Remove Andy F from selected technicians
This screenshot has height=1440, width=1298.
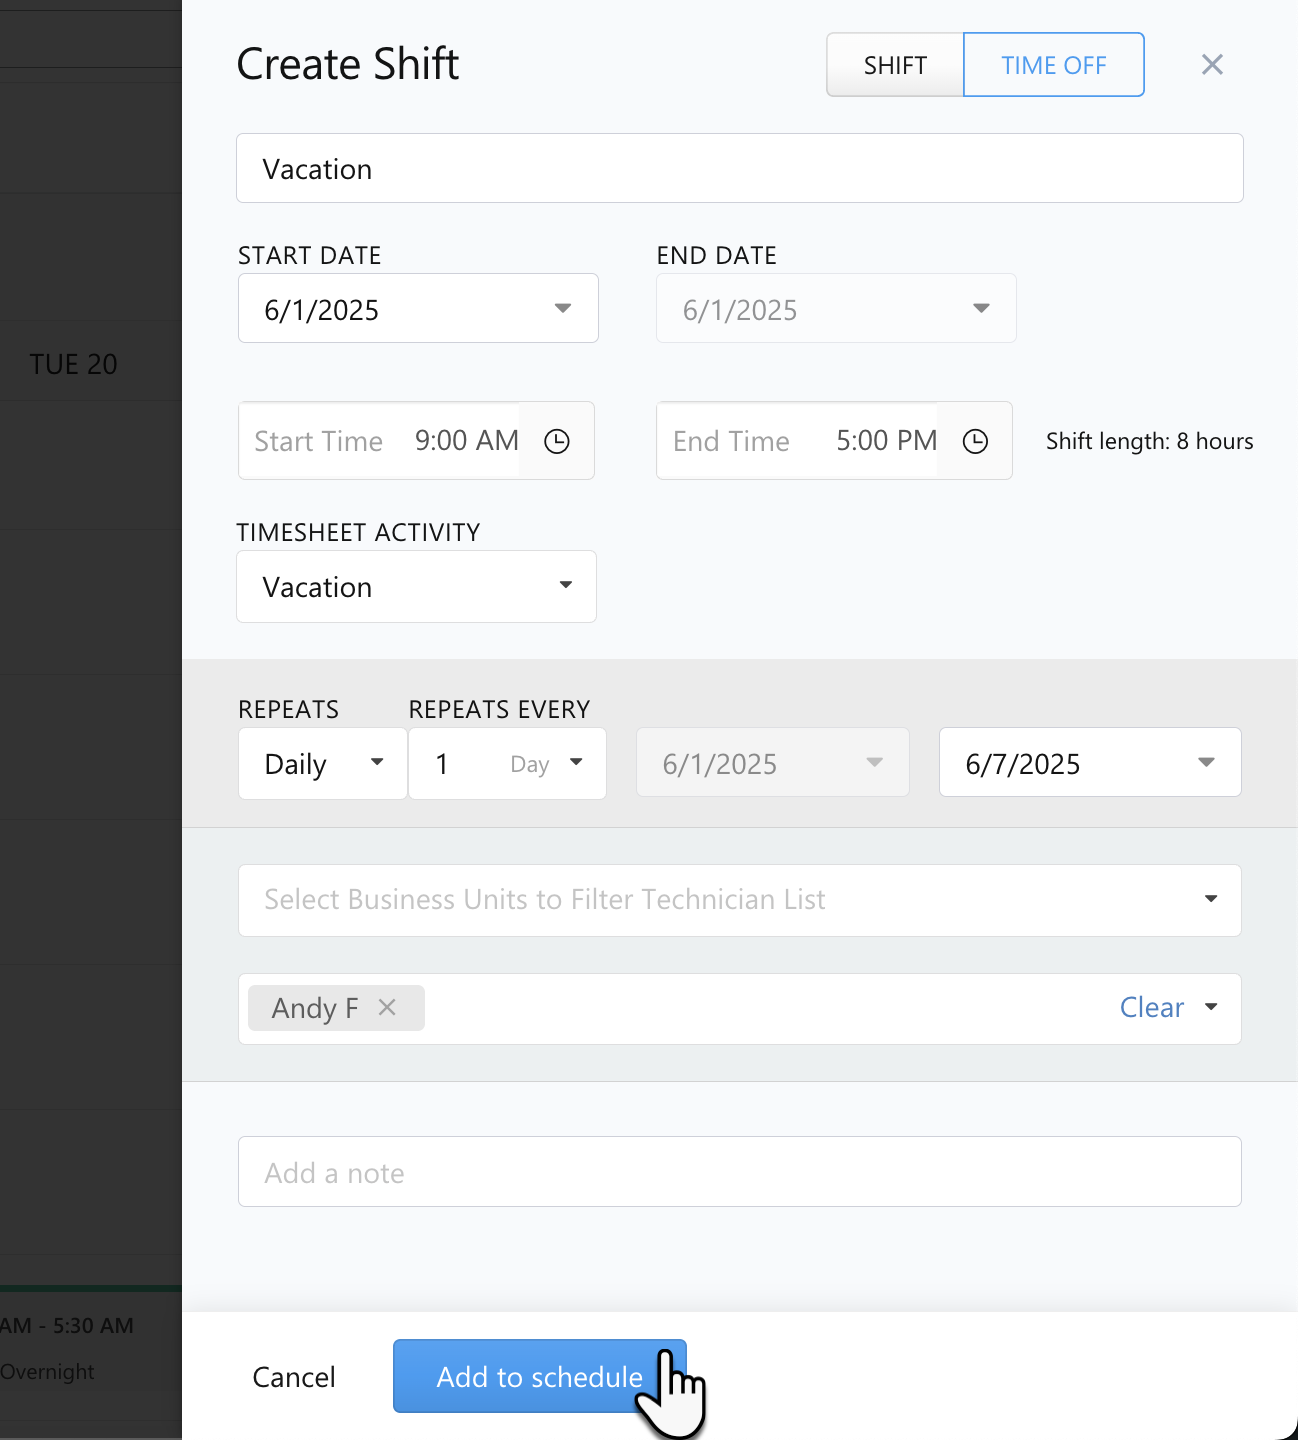387,1008
